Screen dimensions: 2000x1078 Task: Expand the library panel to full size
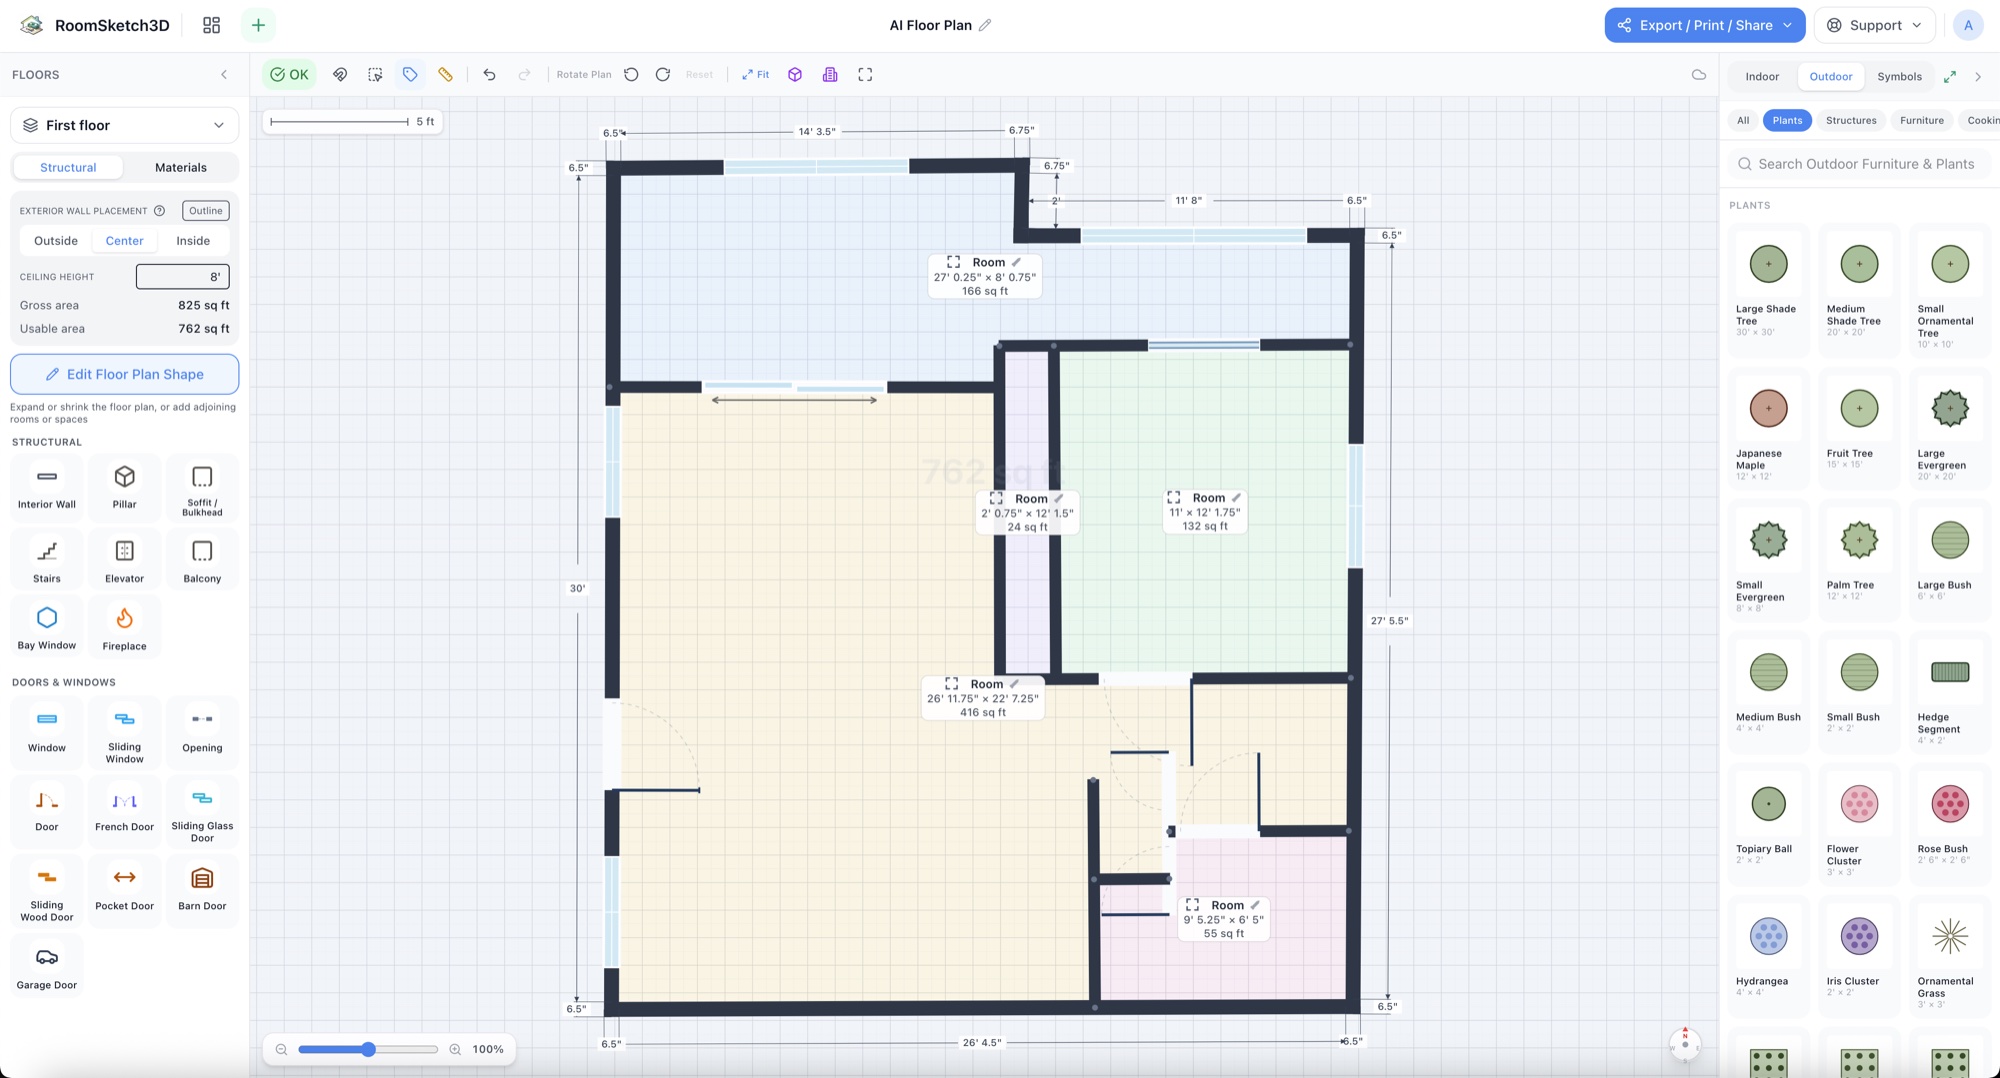[x=1950, y=76]
